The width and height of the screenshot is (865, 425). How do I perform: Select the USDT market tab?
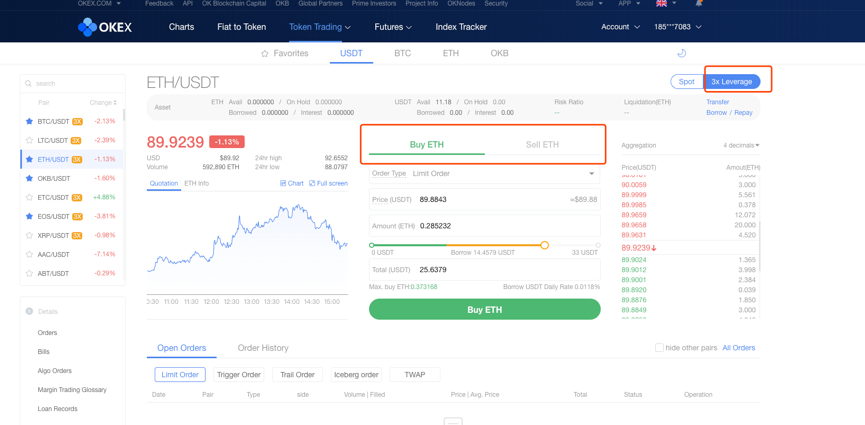pos(351,54)
